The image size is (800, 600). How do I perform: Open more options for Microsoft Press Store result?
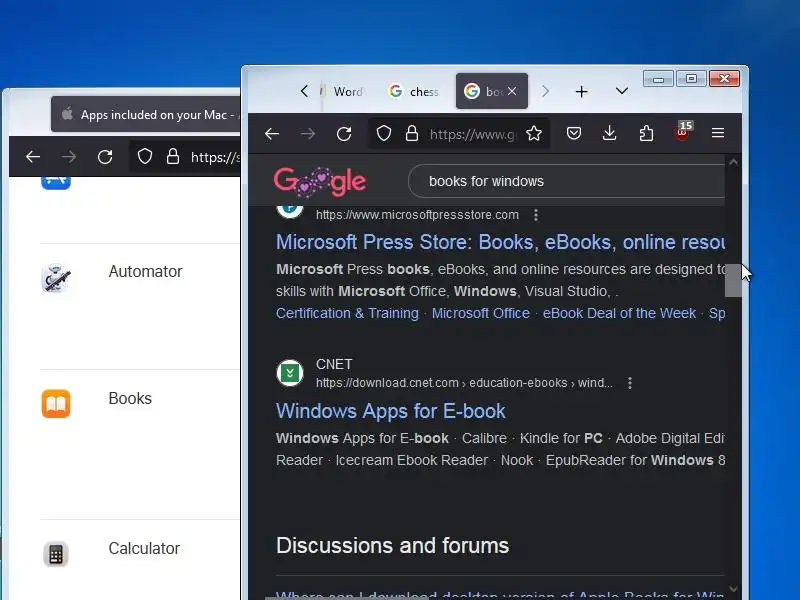pyautogui.click(x=536, y=215)
